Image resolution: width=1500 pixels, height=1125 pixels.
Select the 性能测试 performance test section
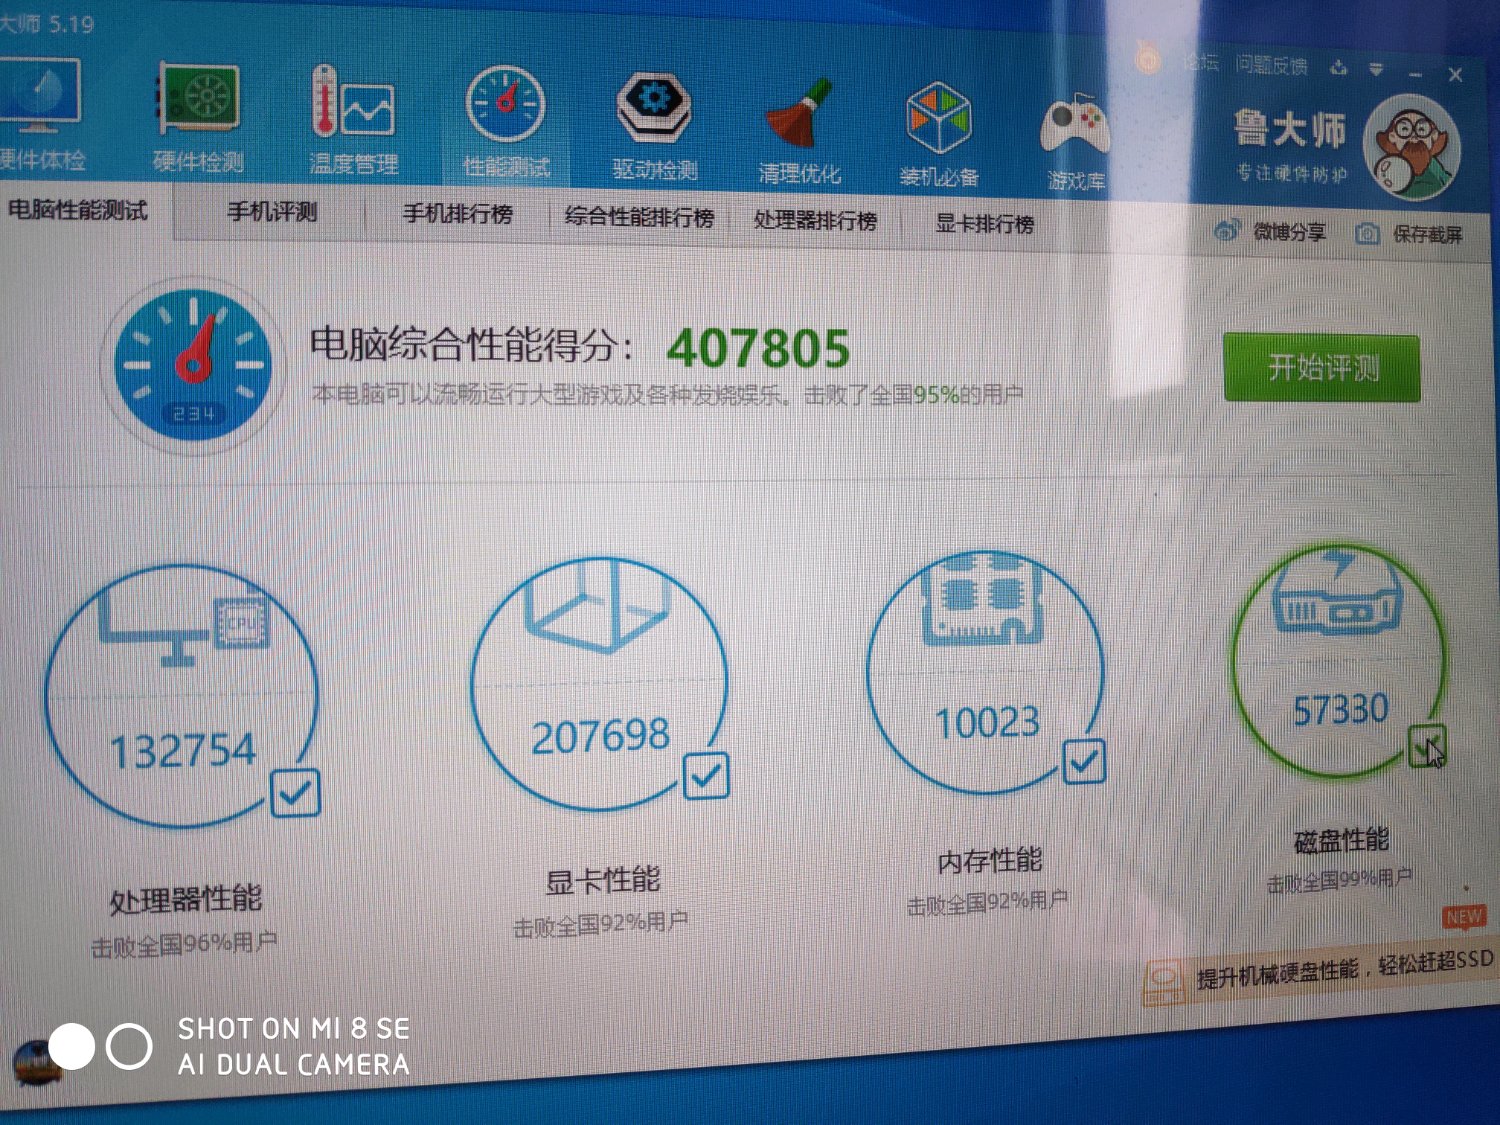506,122
